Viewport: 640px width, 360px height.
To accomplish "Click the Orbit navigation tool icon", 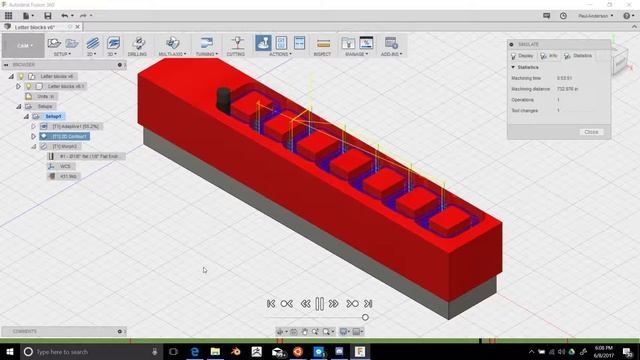I will point(280,331).
